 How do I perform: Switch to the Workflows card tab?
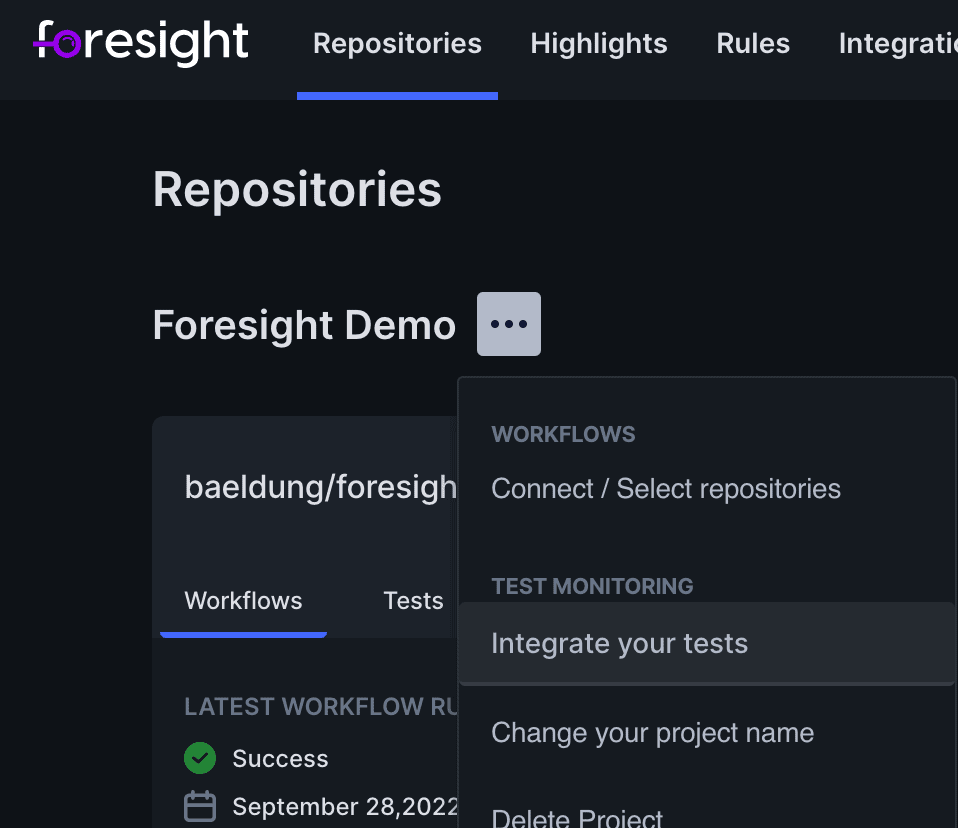[243, 601]
